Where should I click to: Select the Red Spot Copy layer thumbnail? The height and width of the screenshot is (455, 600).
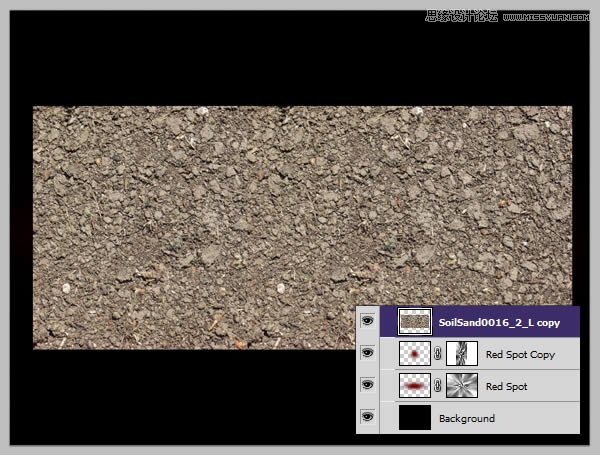pos(414,354)
